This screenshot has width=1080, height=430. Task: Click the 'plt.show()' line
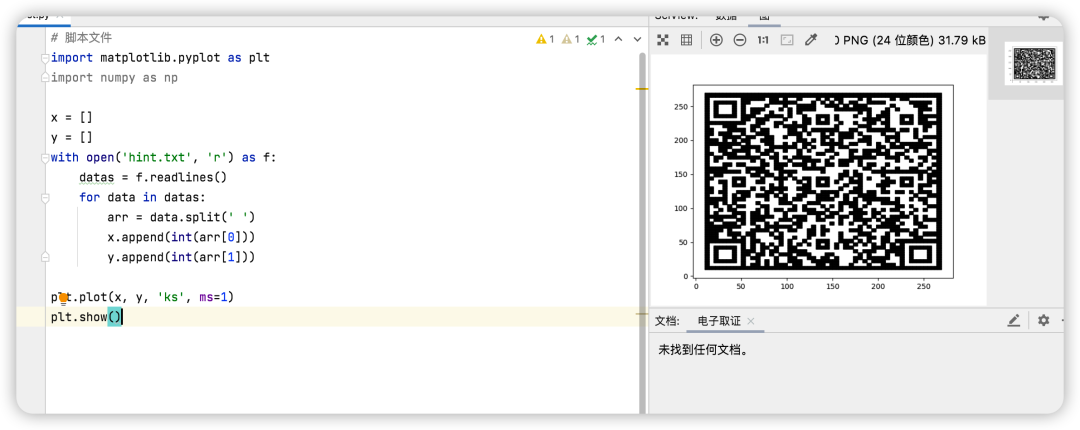coord(86,318)
